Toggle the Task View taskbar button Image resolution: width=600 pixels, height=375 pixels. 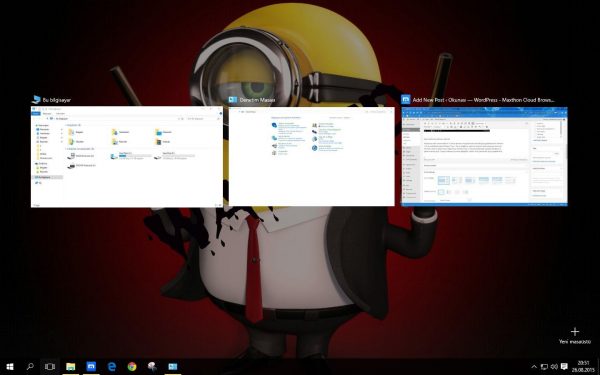click(50, 367)
